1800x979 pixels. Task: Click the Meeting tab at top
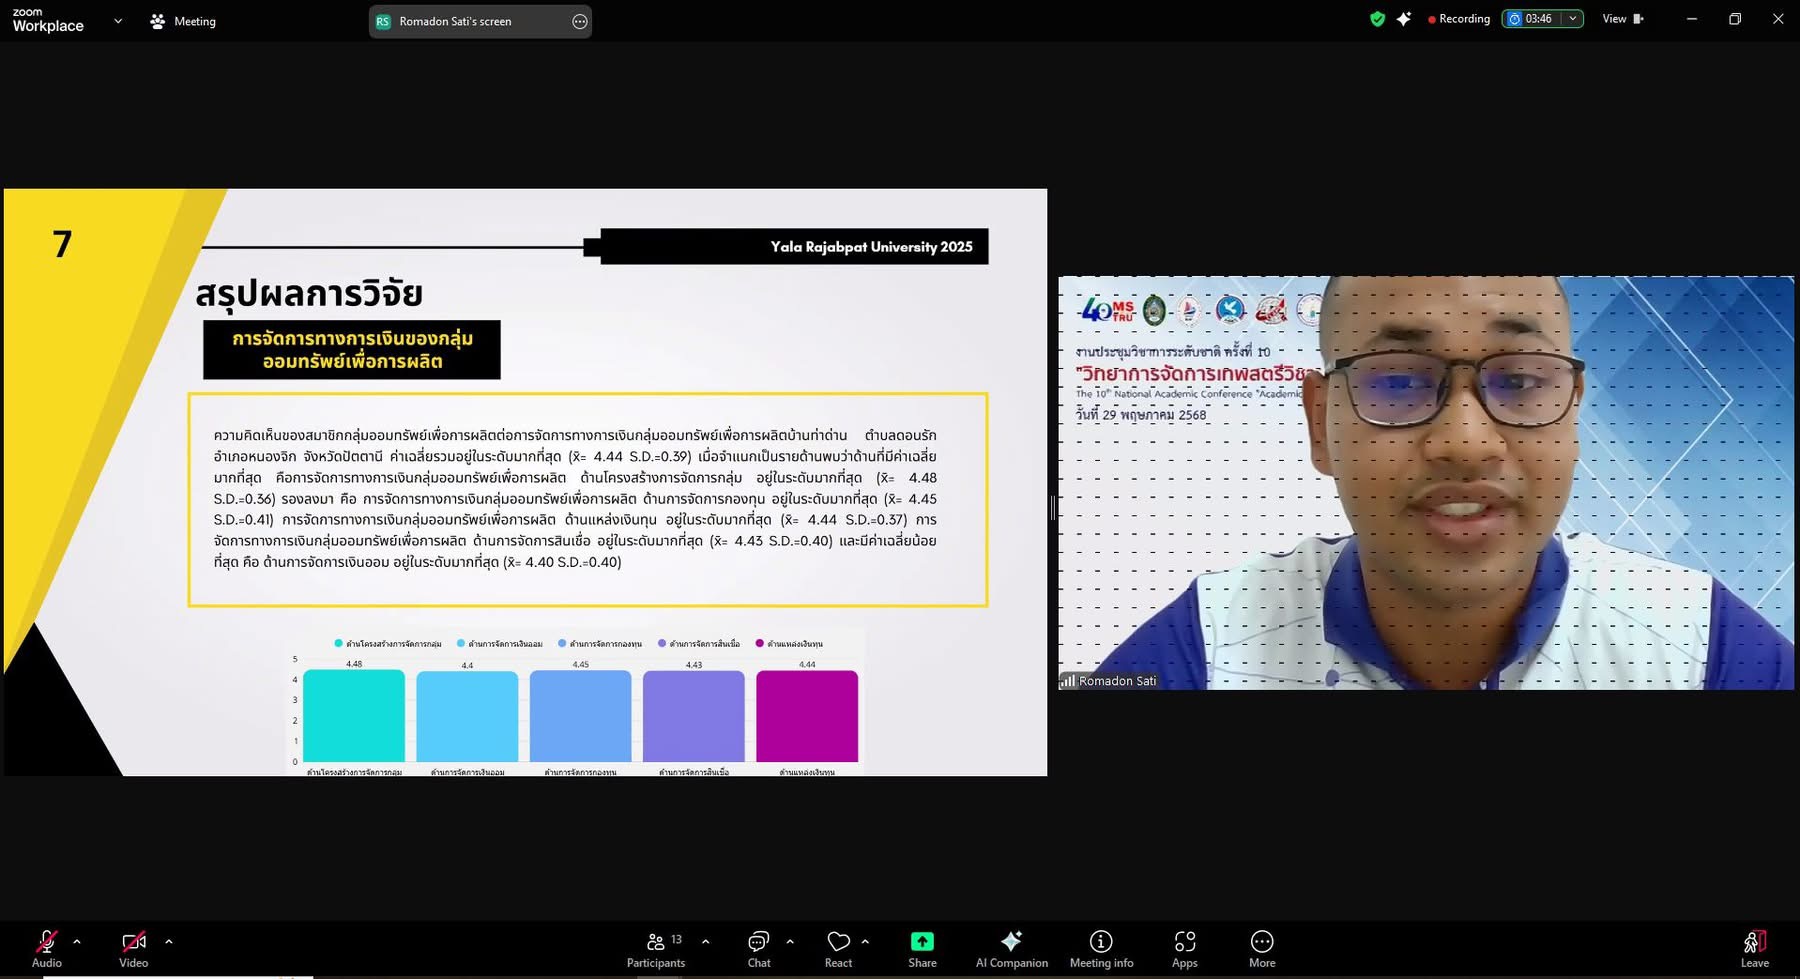[x=183, y=21]
